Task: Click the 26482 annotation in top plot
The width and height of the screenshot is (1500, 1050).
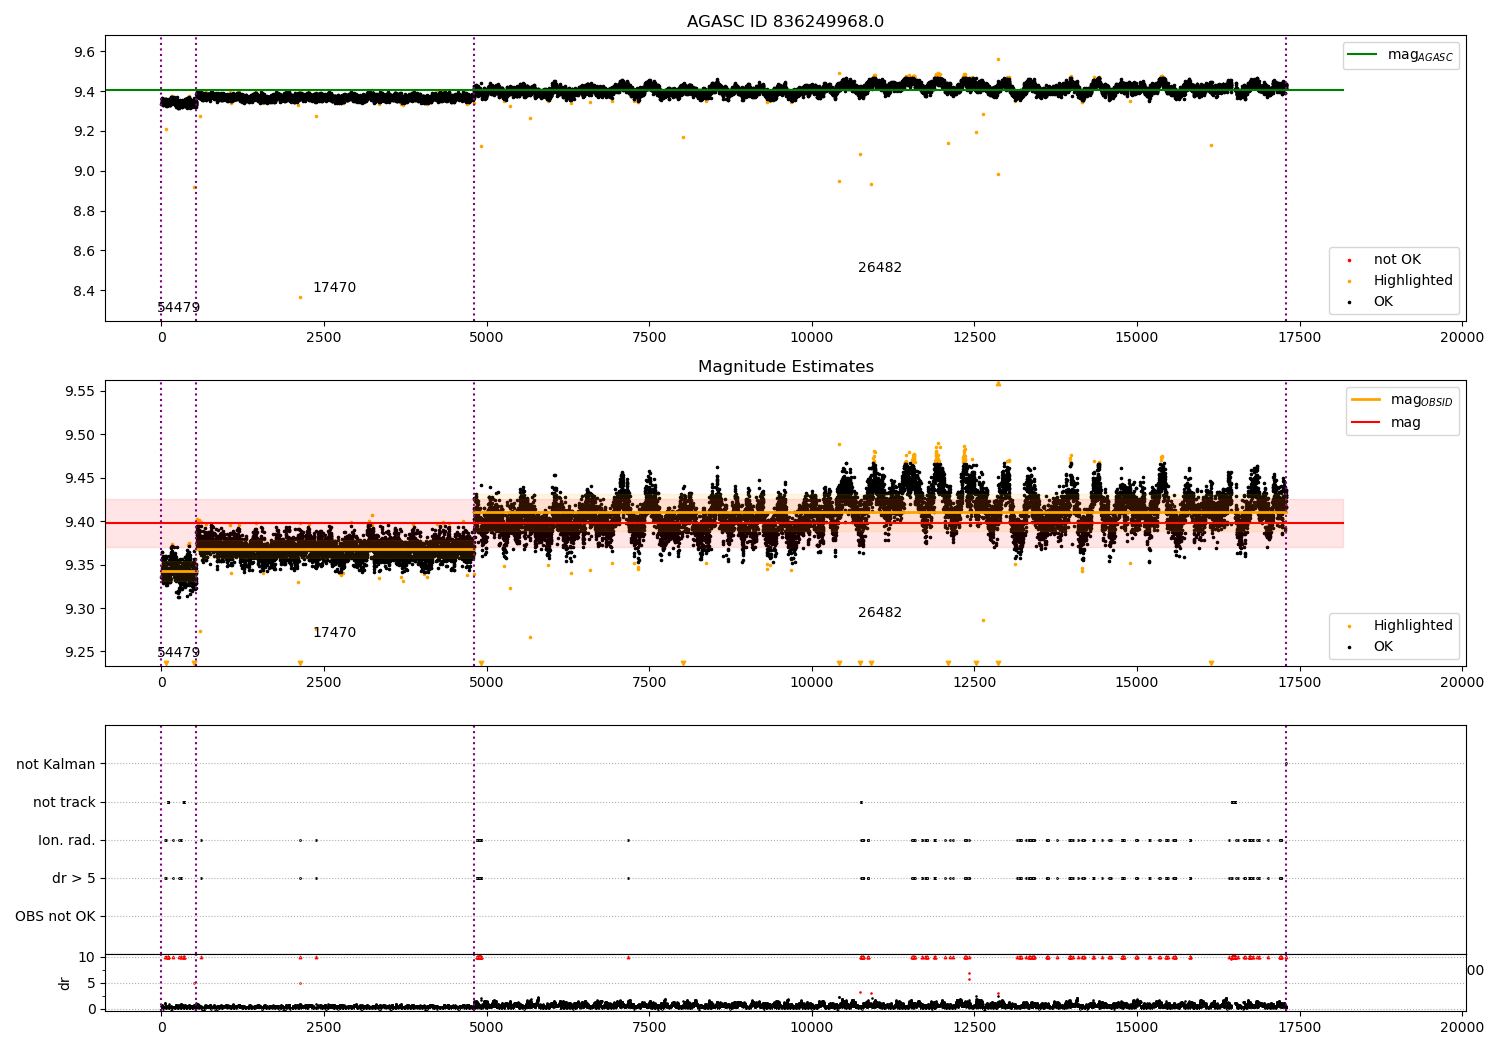Action: coord(880,268)
